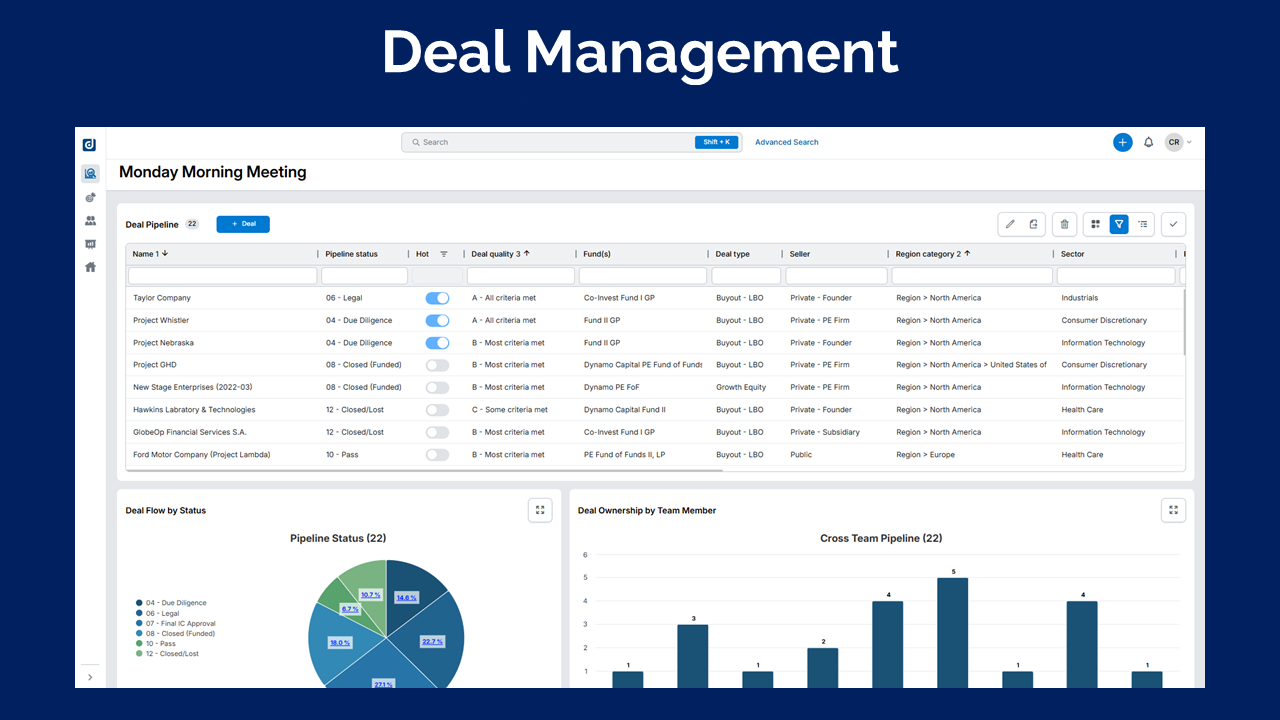Select the list view icon in the toolbar
Image resolution: width=1280 pixels, height=720 pixels.
pyautogui.click(x=1143, y=224)
